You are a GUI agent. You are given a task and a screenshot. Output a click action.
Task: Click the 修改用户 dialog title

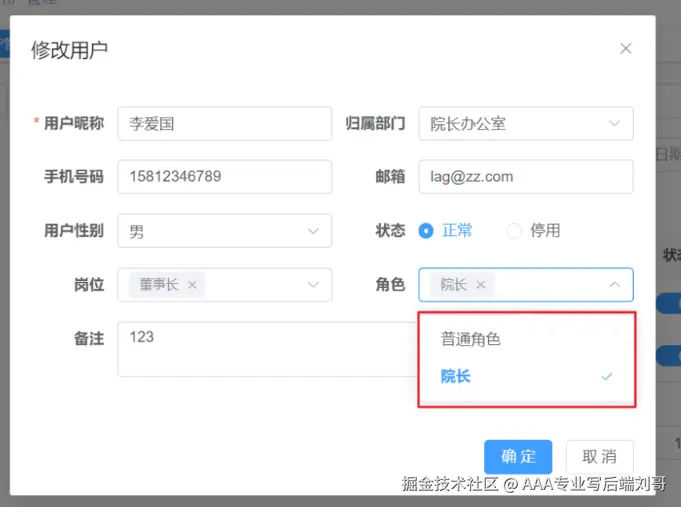click(69, 50)
